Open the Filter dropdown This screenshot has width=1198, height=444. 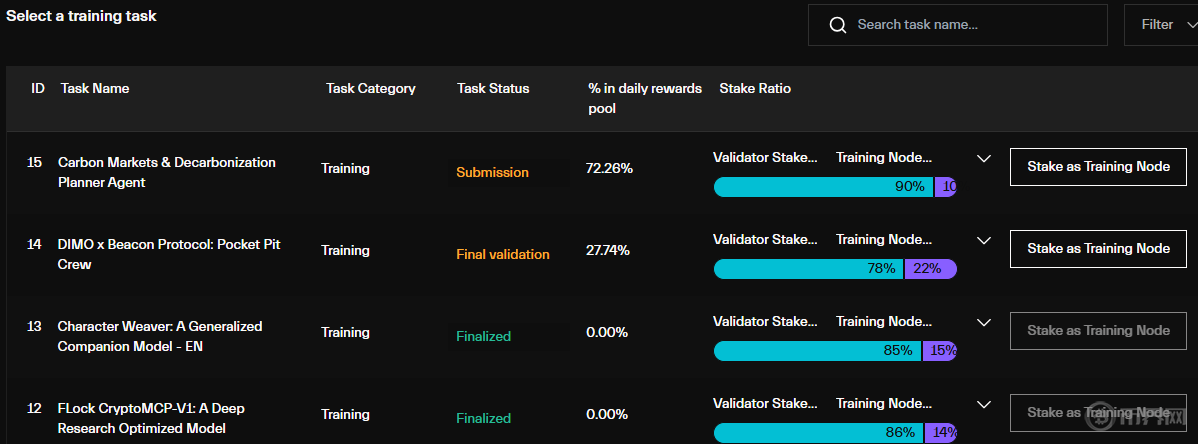point(1160,25)
